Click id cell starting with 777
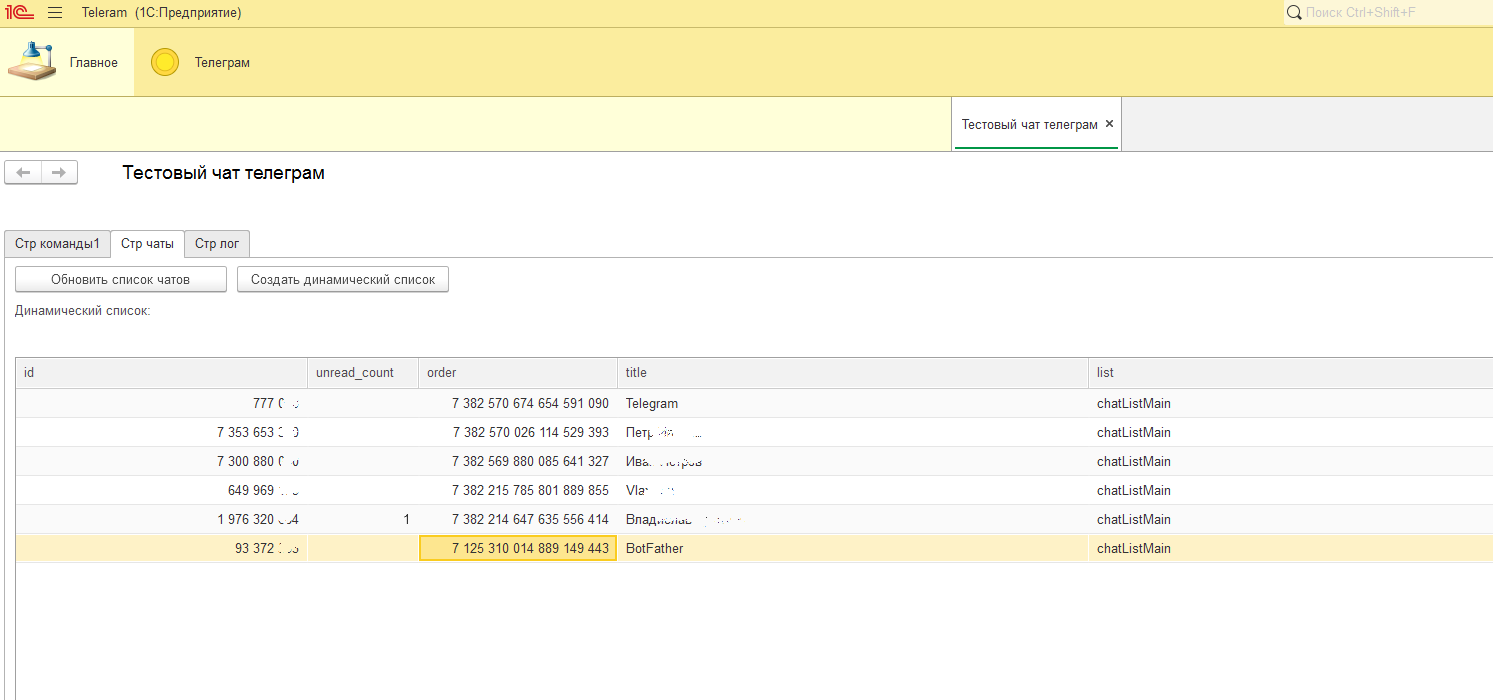The width and height of the screenshot is (1493, 700). [161, 403]
